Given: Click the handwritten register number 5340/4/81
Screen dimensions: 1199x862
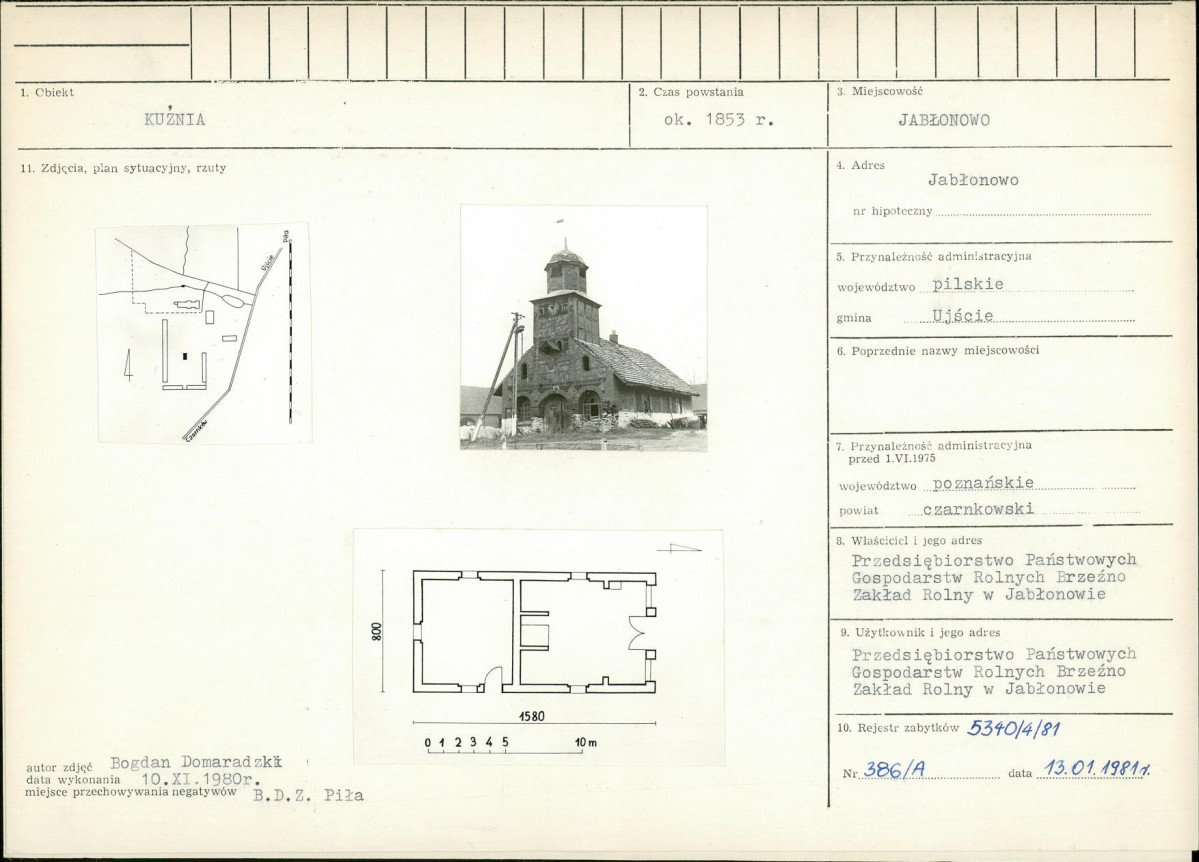Looking at the screenshot, I should click(1014, 728).
